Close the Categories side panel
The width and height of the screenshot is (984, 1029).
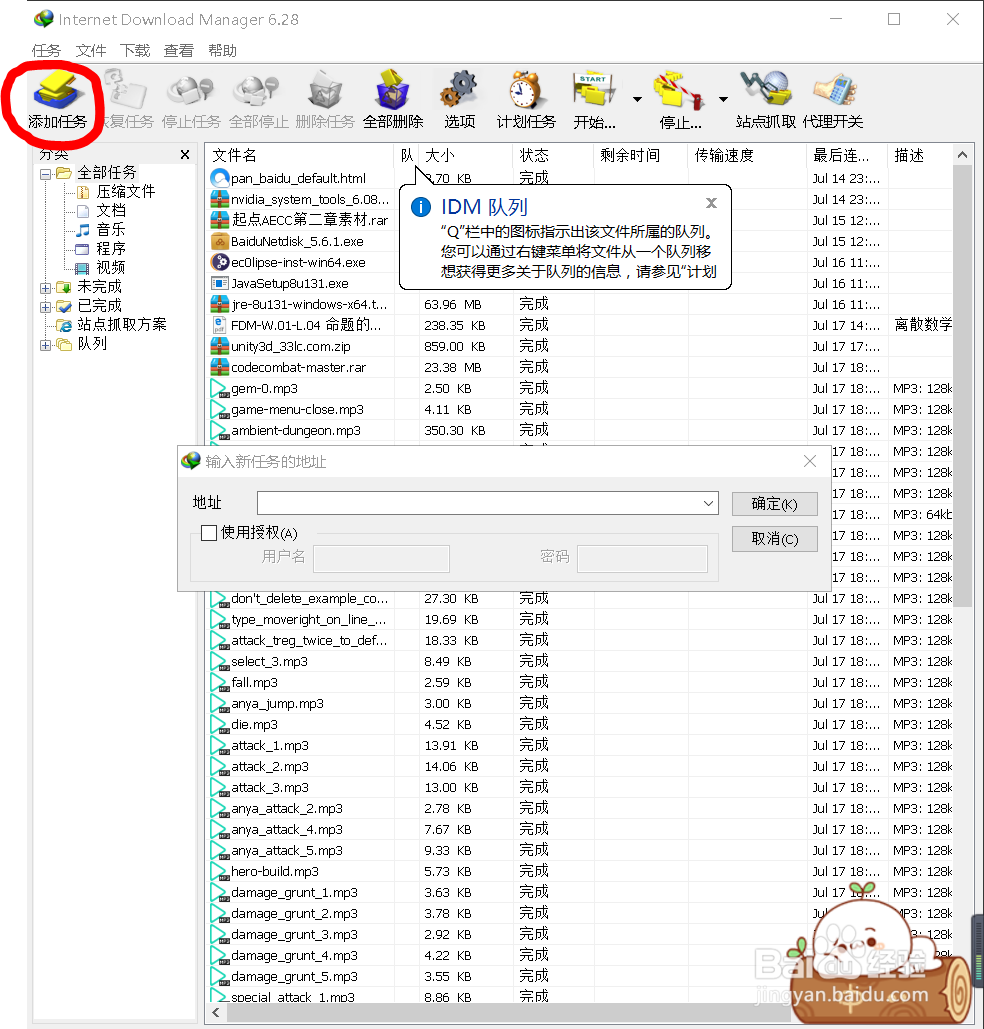pos(185,155)
